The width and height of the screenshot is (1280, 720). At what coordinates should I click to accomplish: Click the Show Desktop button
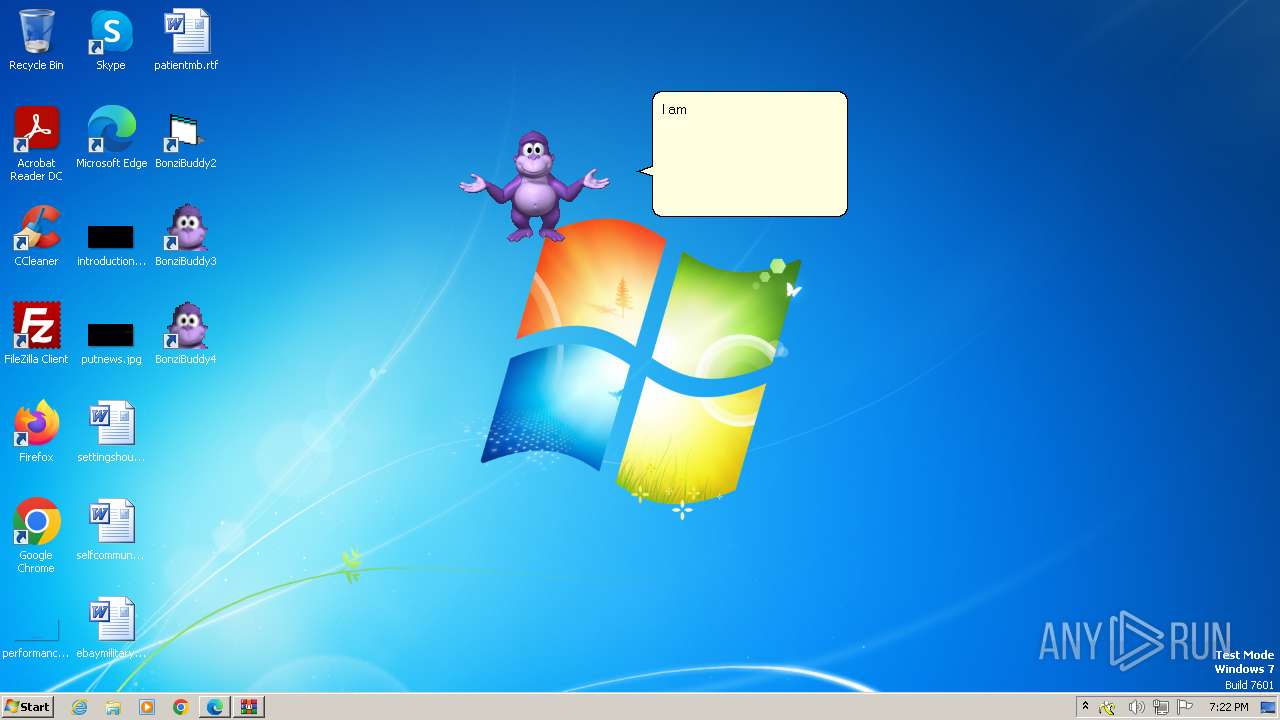pos(1269,707)
